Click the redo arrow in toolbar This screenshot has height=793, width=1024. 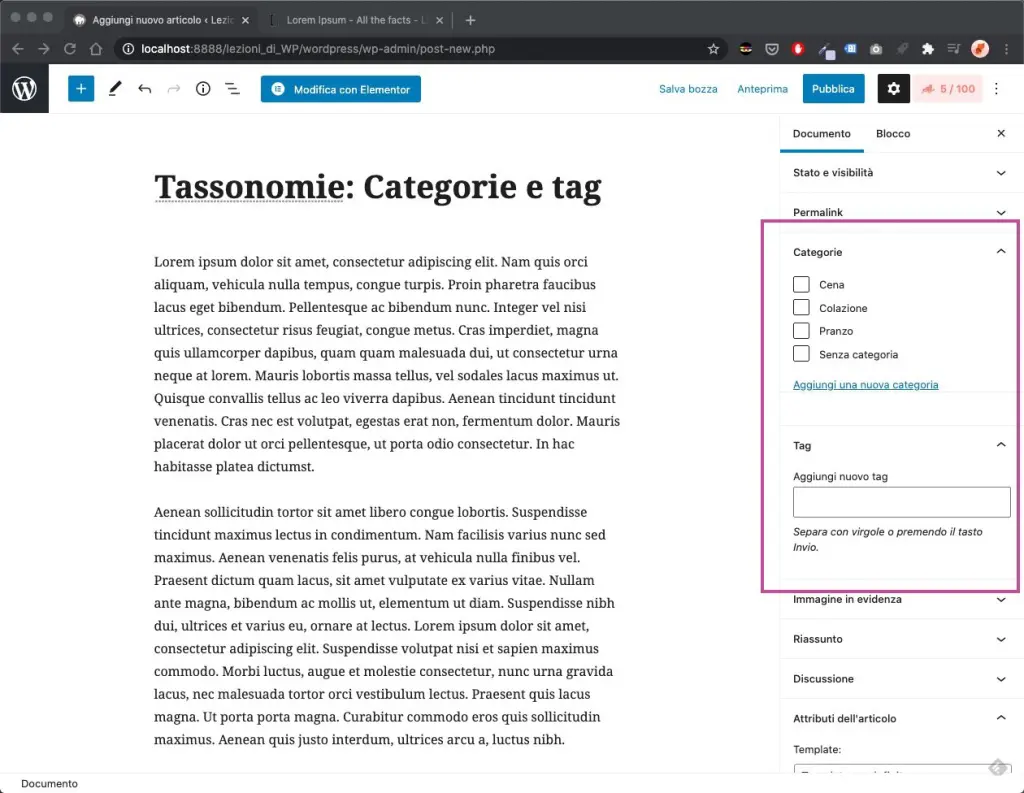(174, 89)
